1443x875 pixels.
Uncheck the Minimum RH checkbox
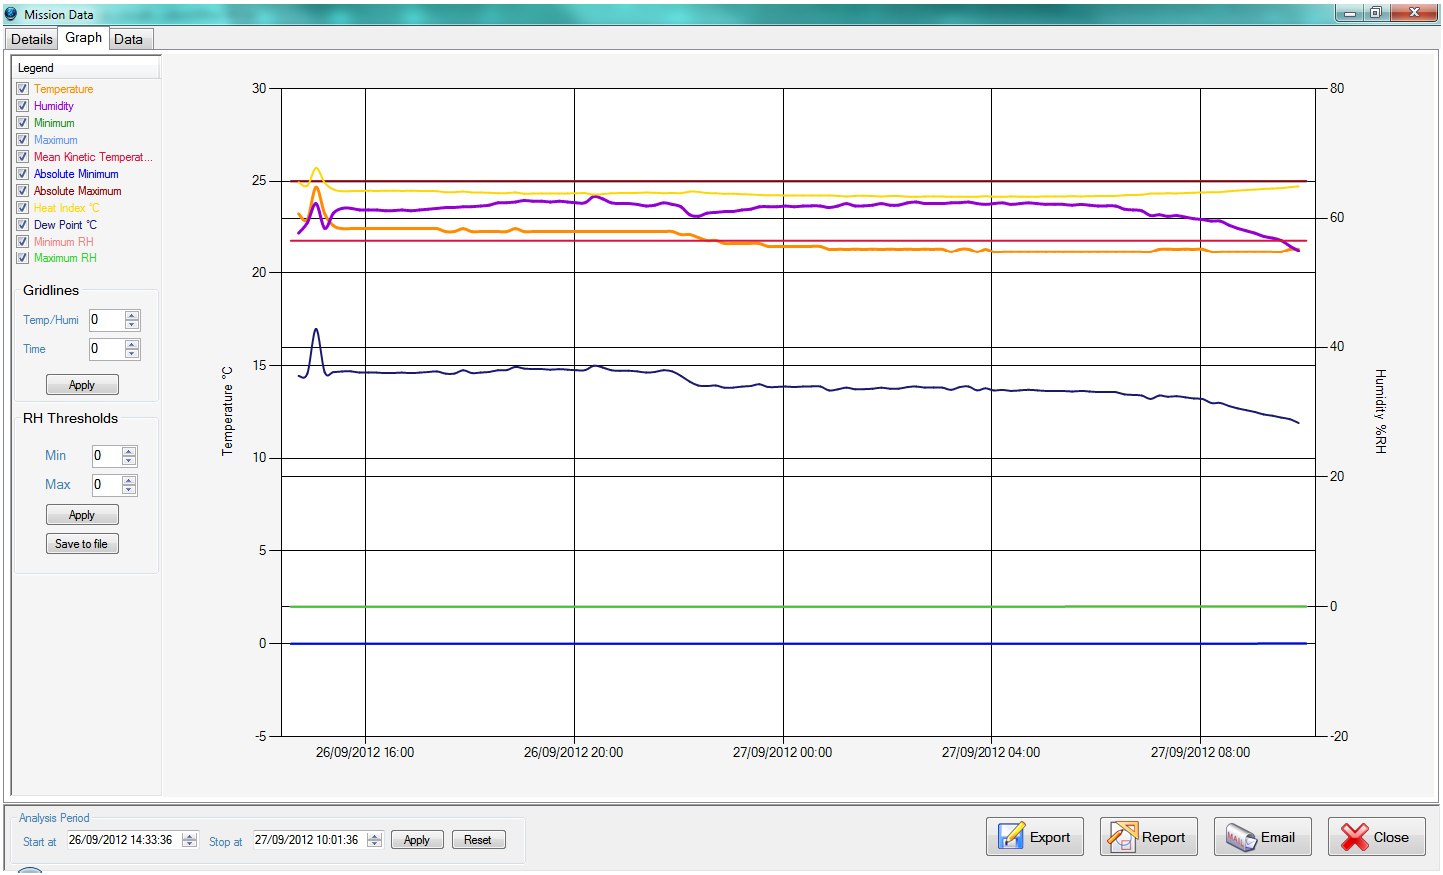click(22, 242)
